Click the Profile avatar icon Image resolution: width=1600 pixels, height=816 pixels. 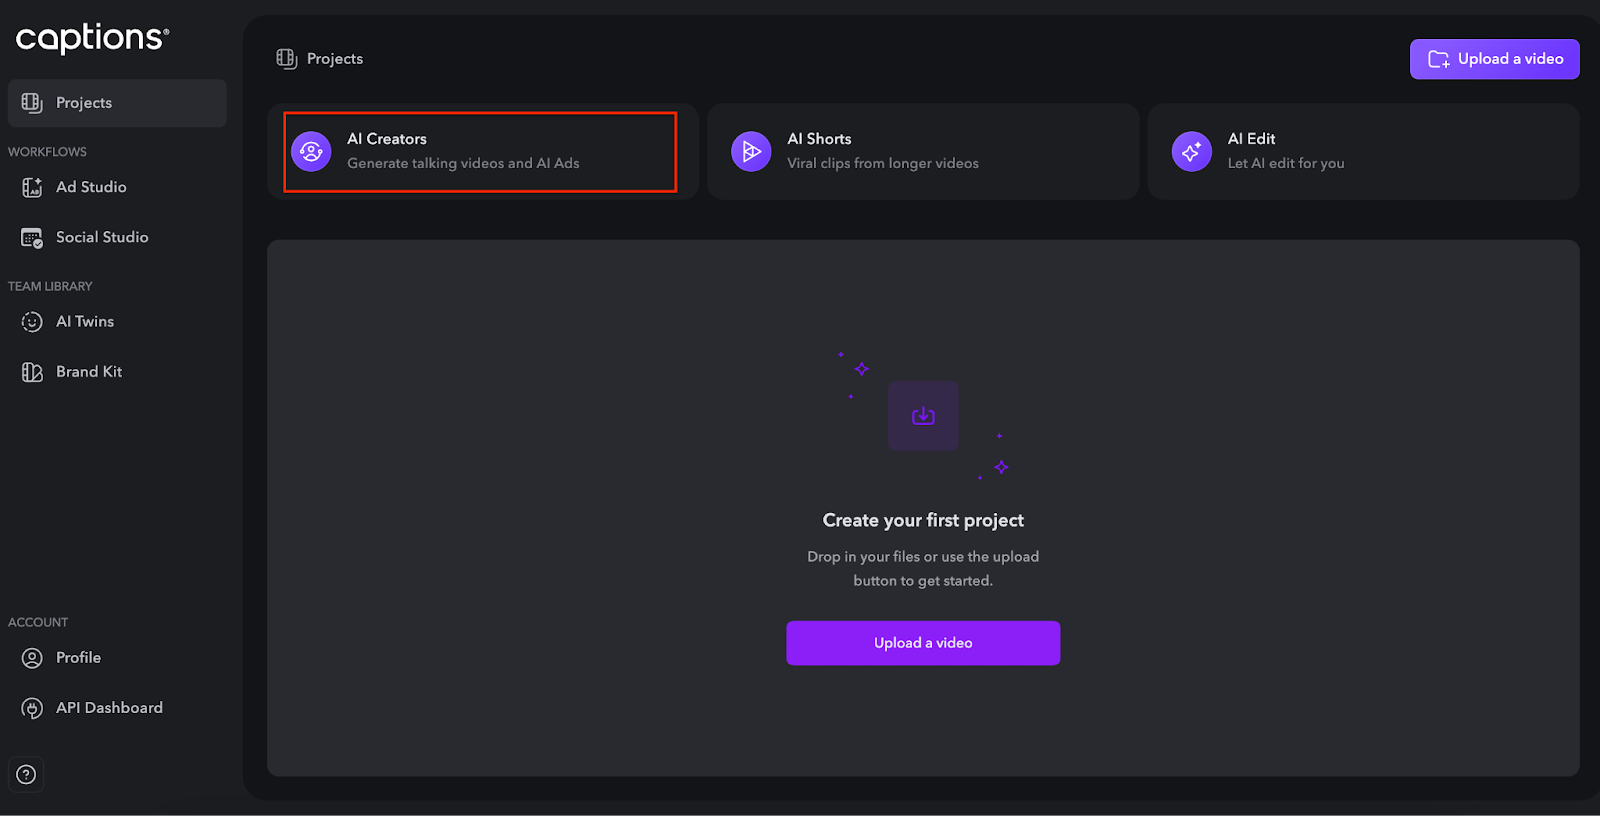tap(32, 657)
